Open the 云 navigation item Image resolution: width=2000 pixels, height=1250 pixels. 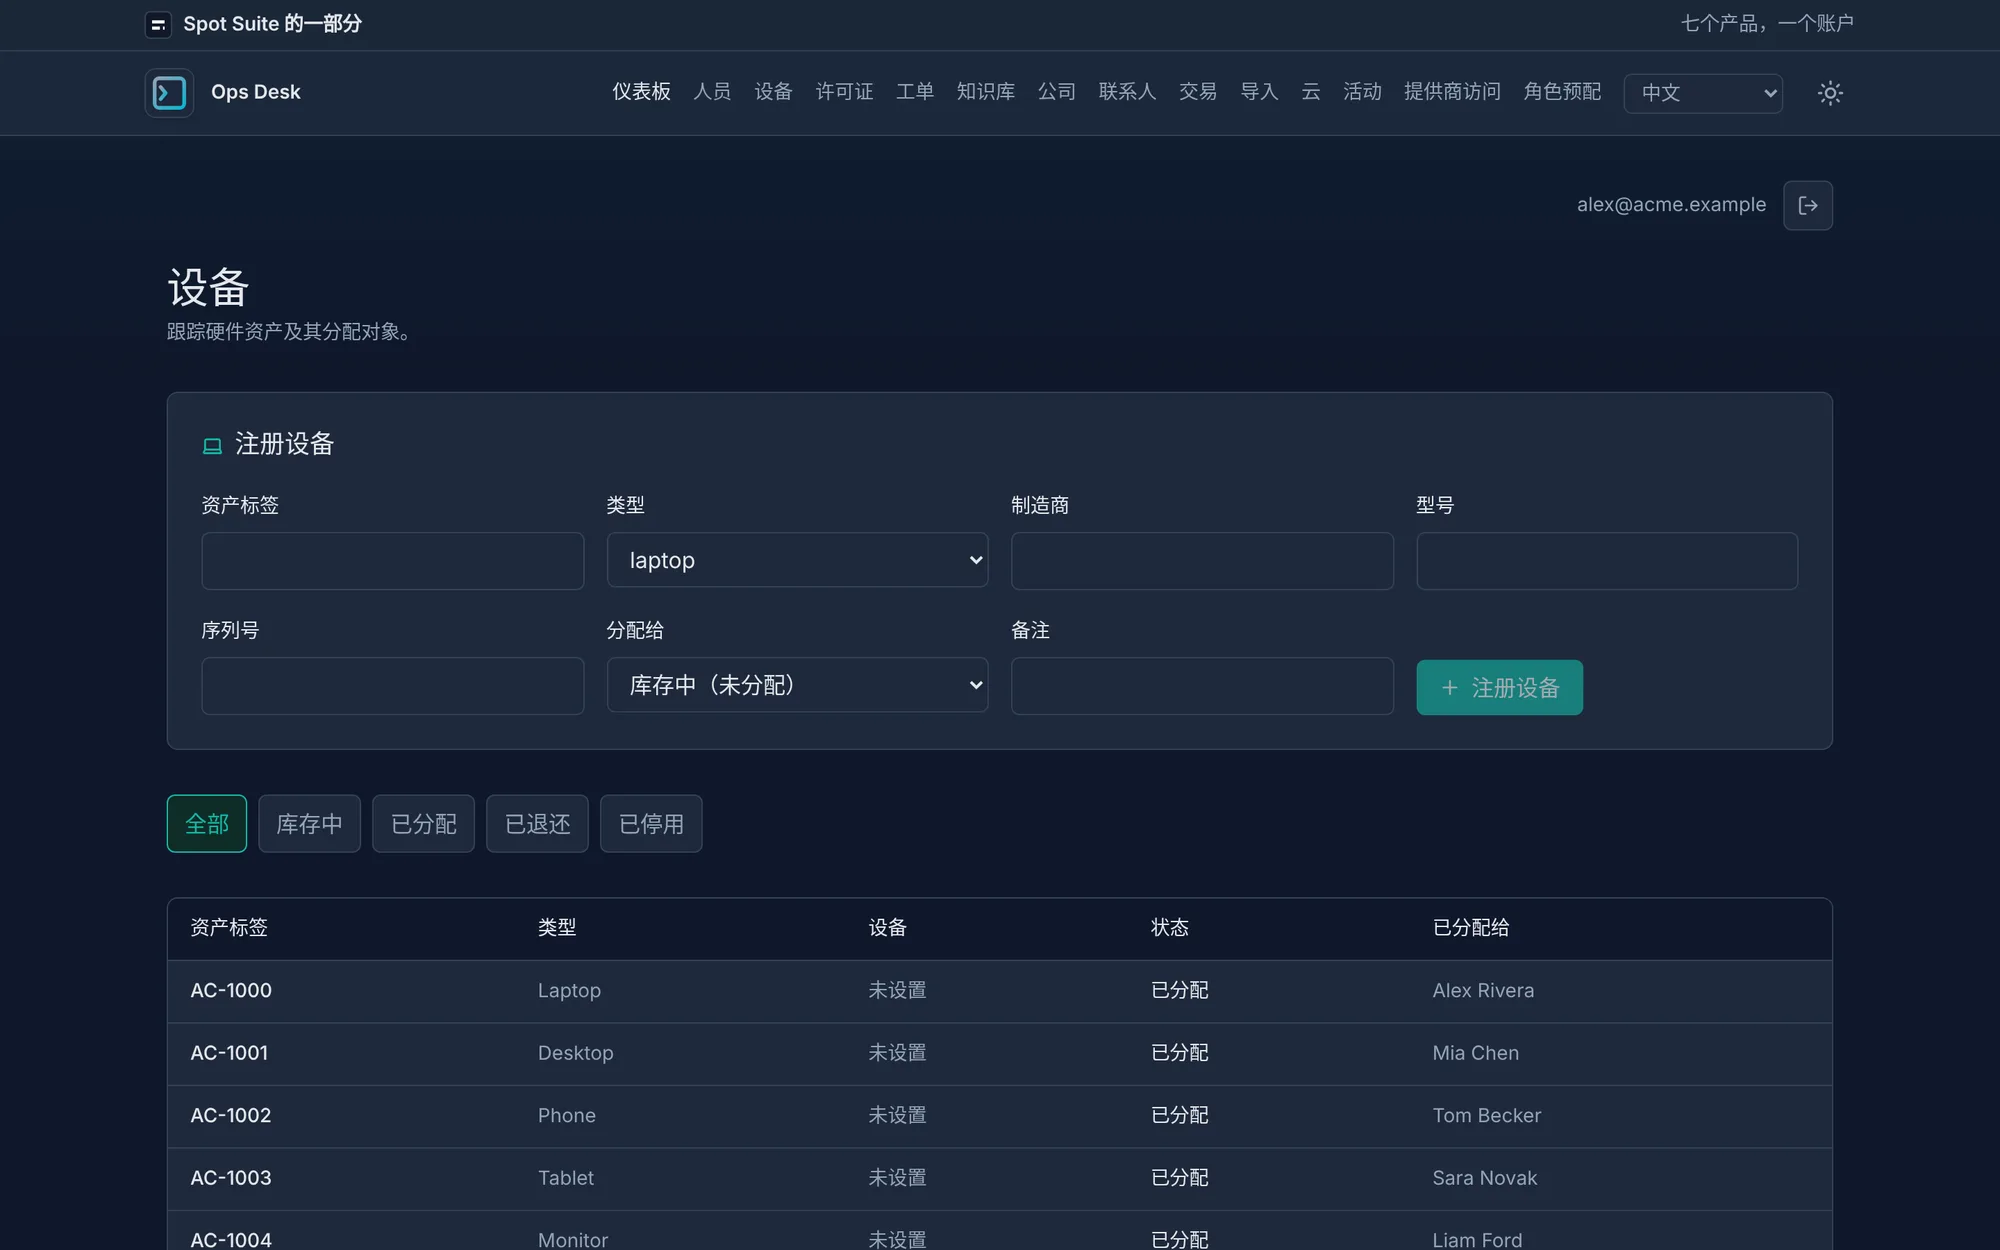click(1311, 92)
